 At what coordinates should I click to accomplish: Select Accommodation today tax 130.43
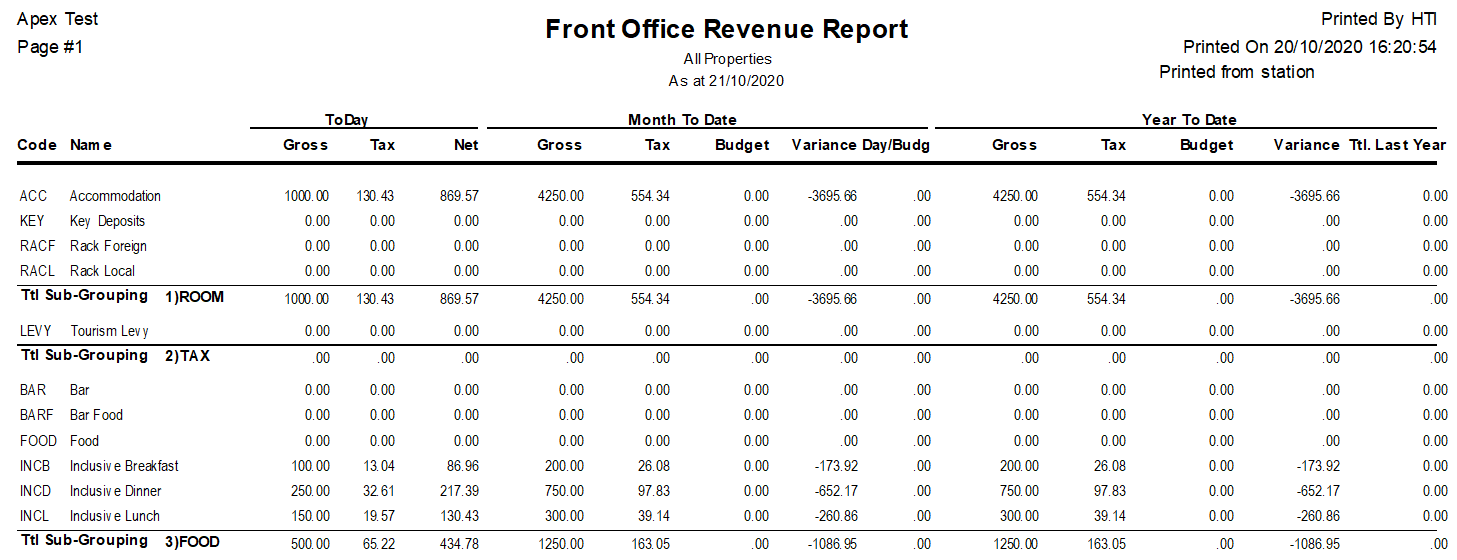[x=375, y=196]
